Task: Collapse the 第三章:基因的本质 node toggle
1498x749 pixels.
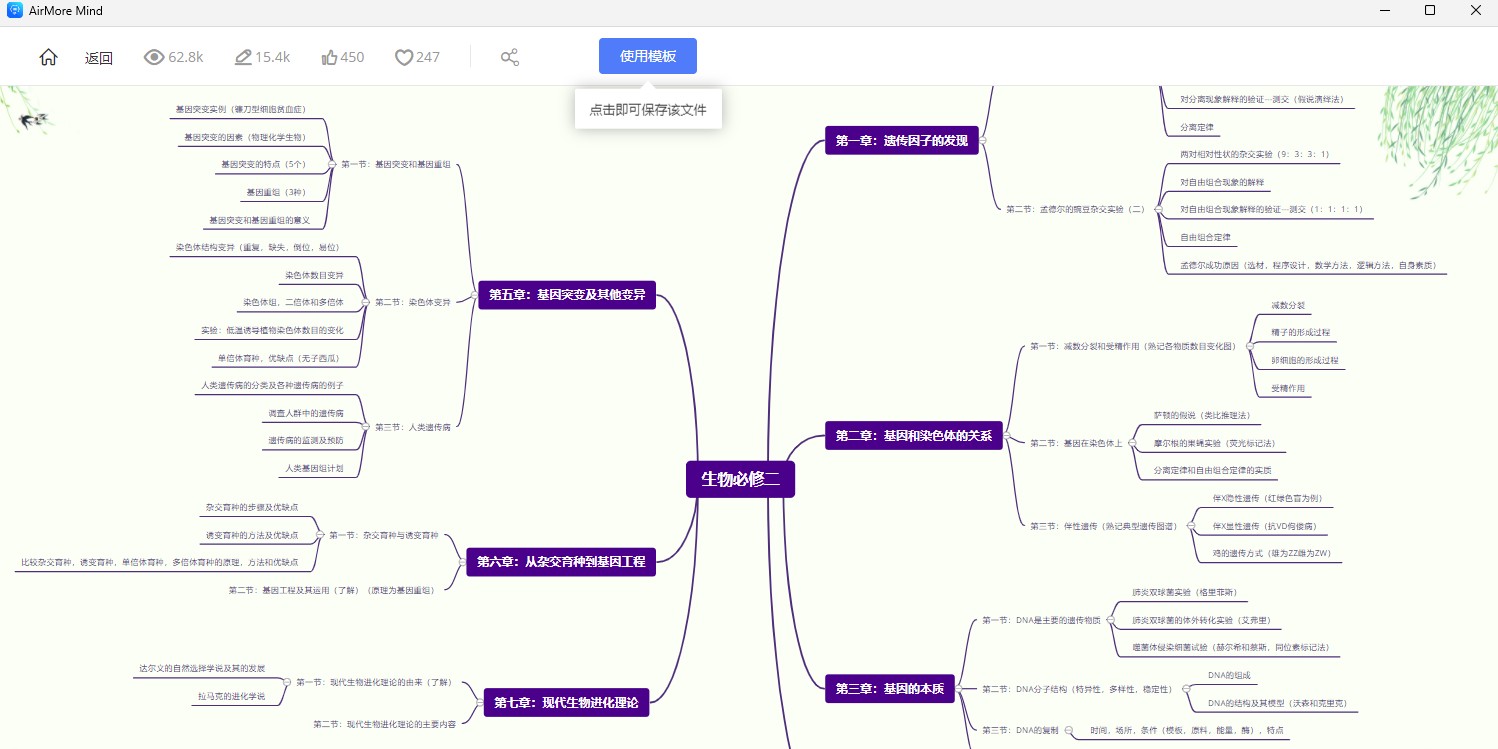Action: click(x=958, y=688)
